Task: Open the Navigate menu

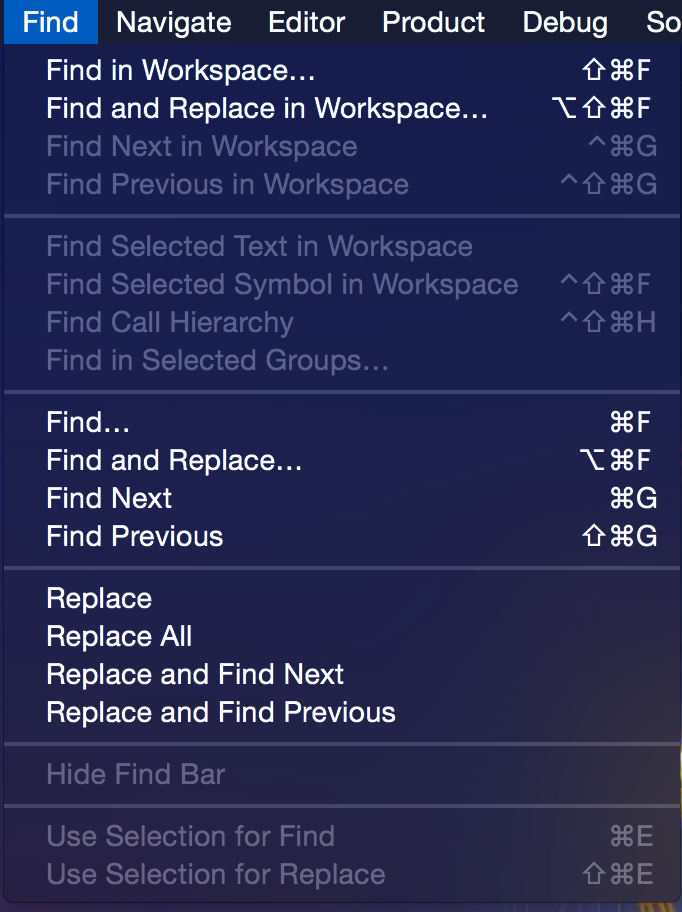Action: [x=173, y=22]
